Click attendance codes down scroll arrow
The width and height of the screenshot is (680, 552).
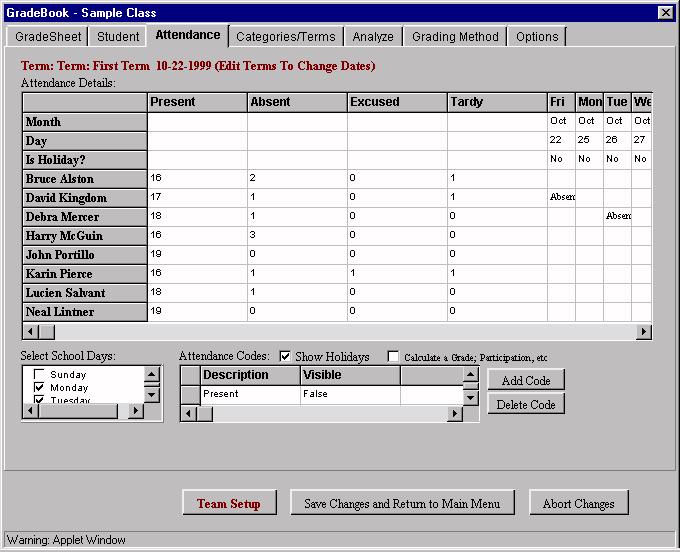point(471,397)
